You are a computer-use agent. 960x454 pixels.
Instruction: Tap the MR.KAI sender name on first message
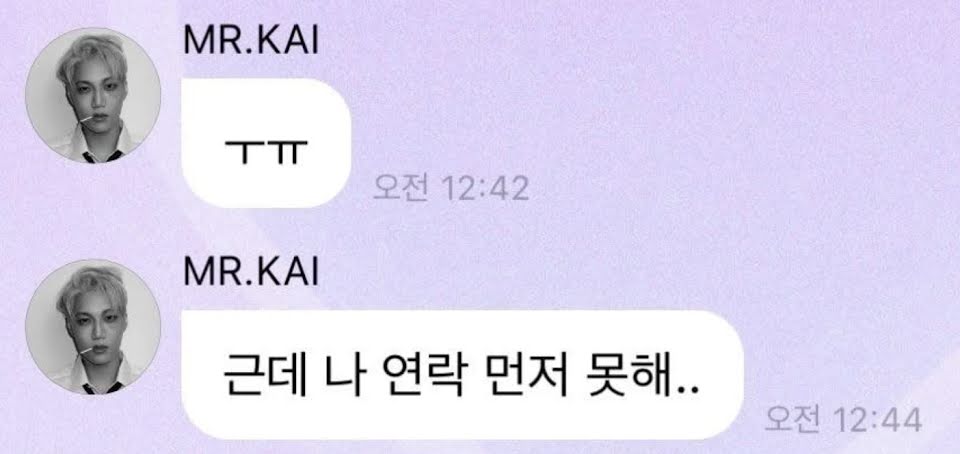tap(251, 40)
